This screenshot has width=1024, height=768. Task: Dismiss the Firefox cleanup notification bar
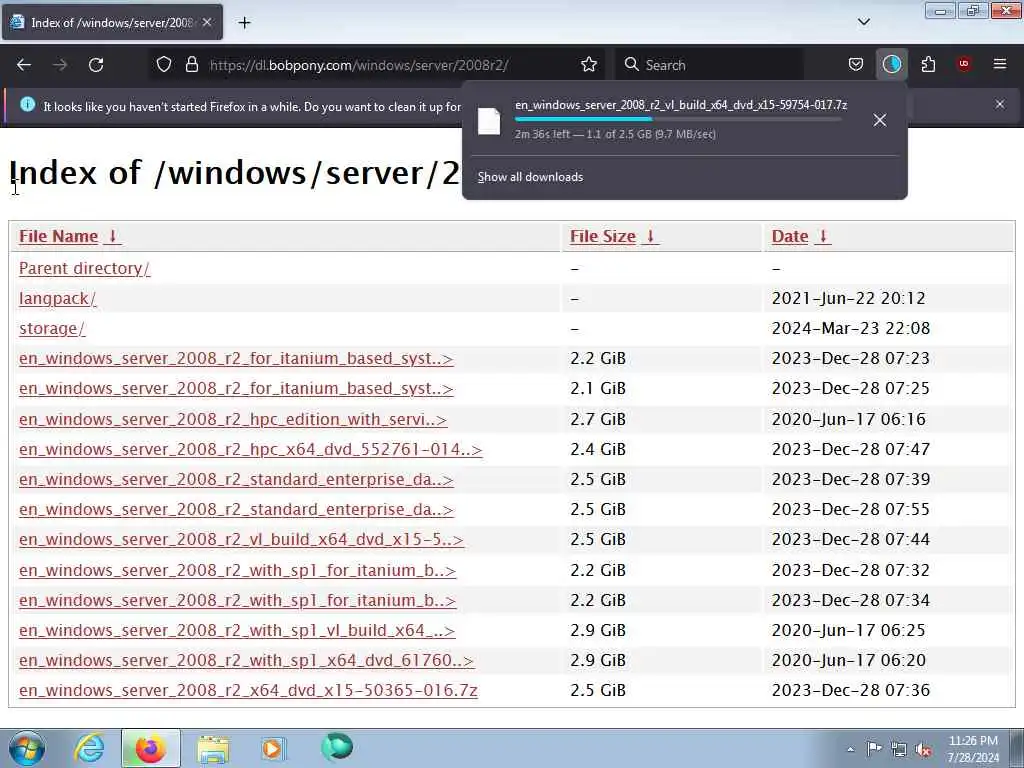1000,104
